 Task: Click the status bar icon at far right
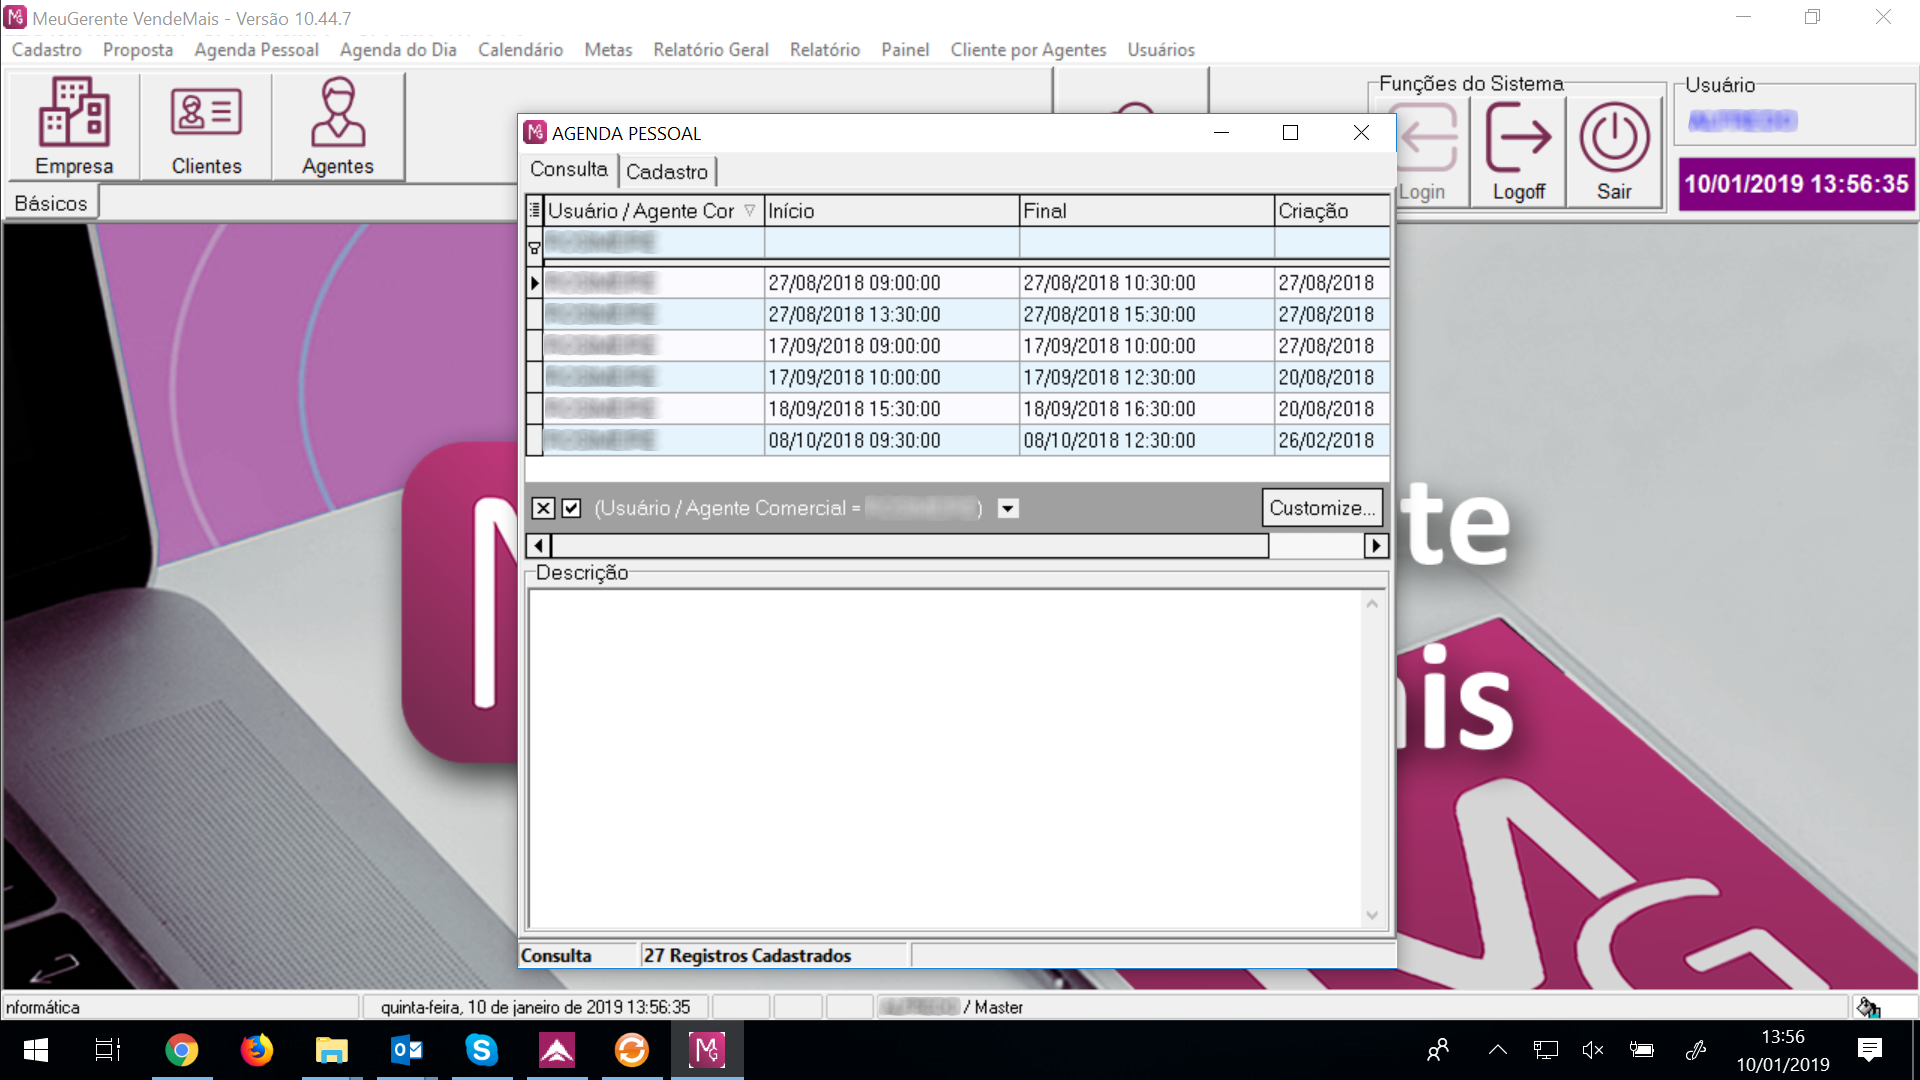[x=1868, y=1007]
